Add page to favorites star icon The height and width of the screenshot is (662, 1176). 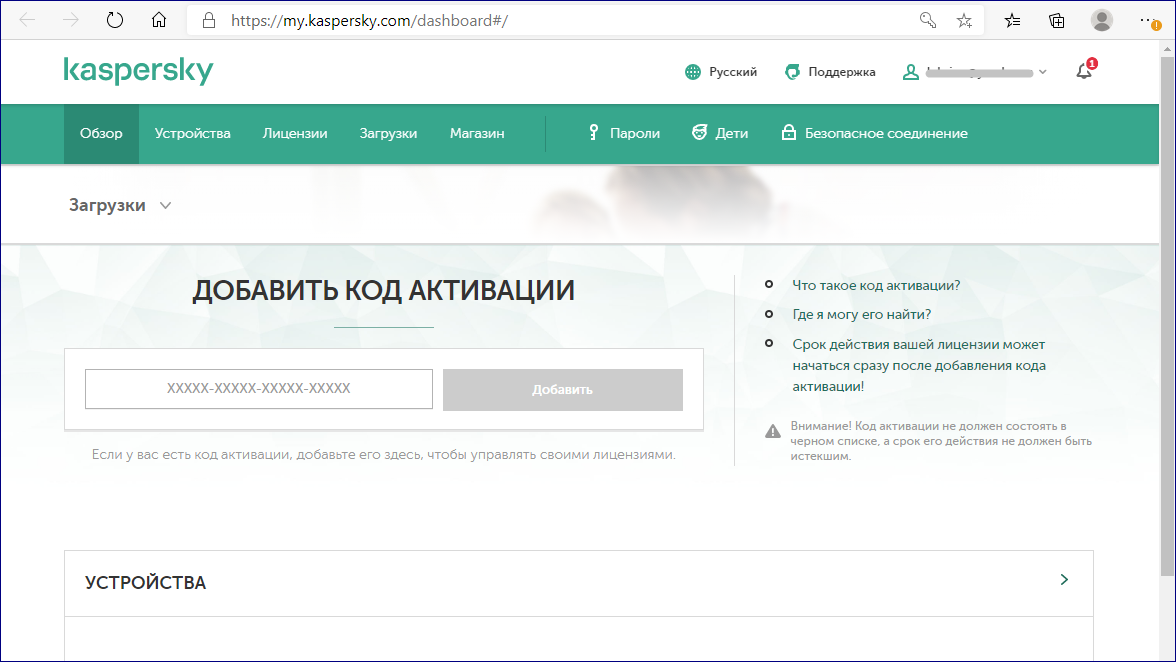point(964,20)
